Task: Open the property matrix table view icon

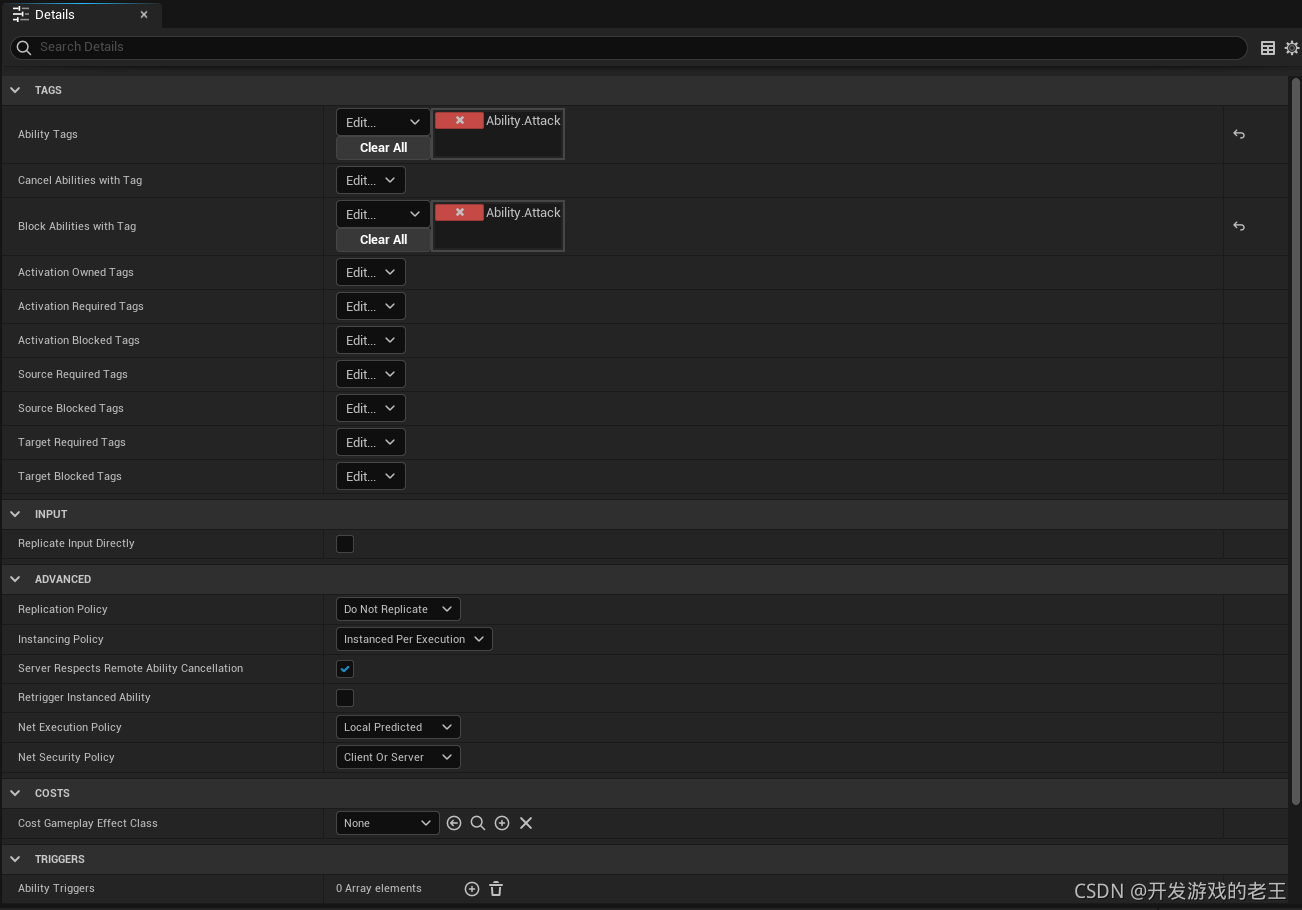Action: 1268,48
